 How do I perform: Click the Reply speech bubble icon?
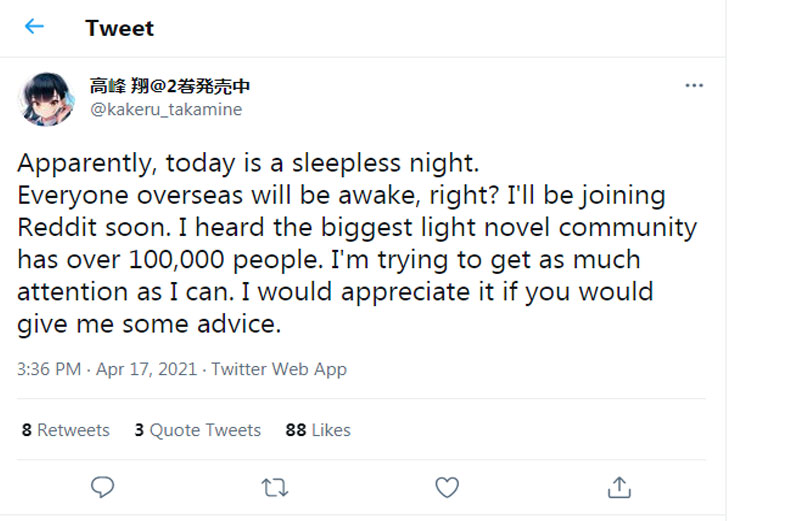click(x=102, y=487)
